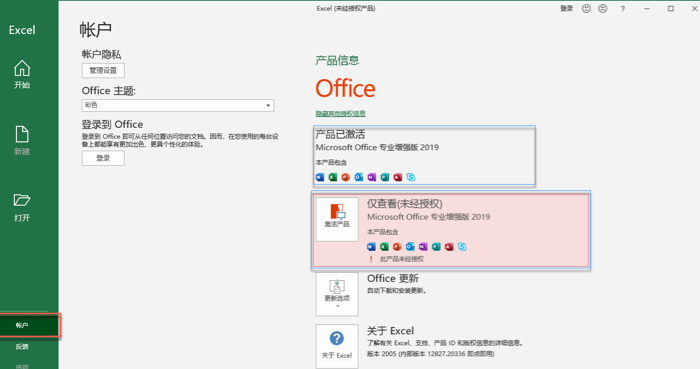Click the Office 更新 heading
The width and height of the screenshot is (700, 369).
(393, 278)
